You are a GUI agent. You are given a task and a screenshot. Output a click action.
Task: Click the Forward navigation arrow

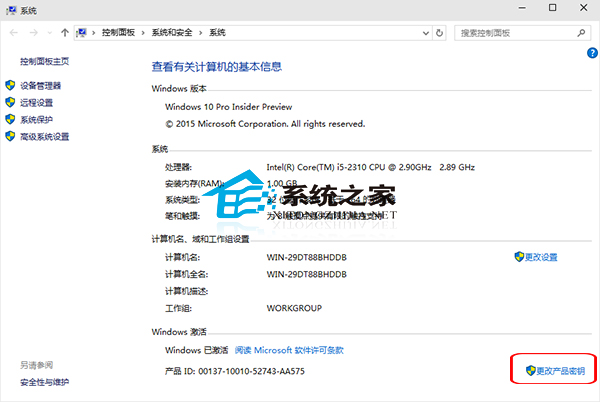(34, 33)
